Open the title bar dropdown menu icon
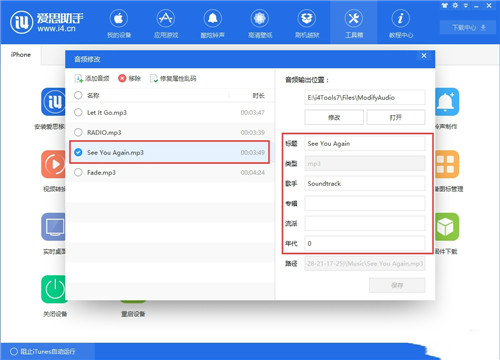500x360 pixels. click(x=466, y=6)
